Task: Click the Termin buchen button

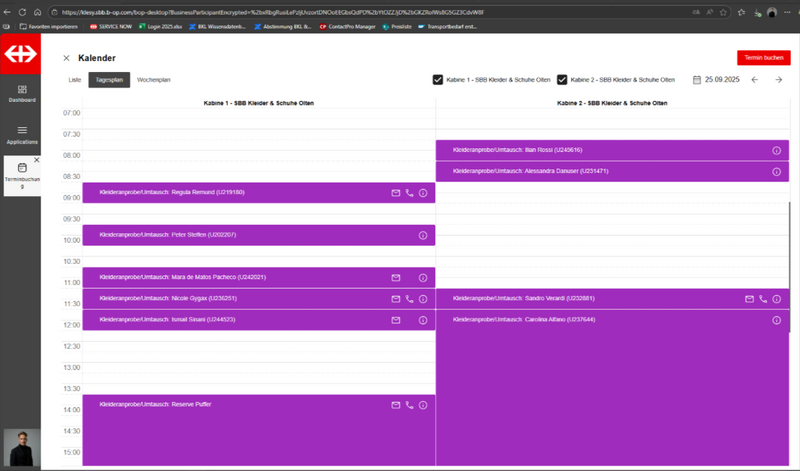Action: point(763,59)
